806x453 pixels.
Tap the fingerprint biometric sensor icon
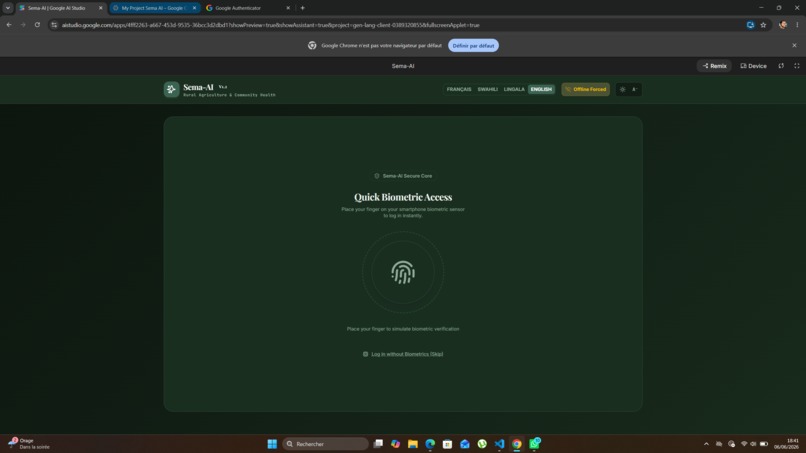pos(403,273)
